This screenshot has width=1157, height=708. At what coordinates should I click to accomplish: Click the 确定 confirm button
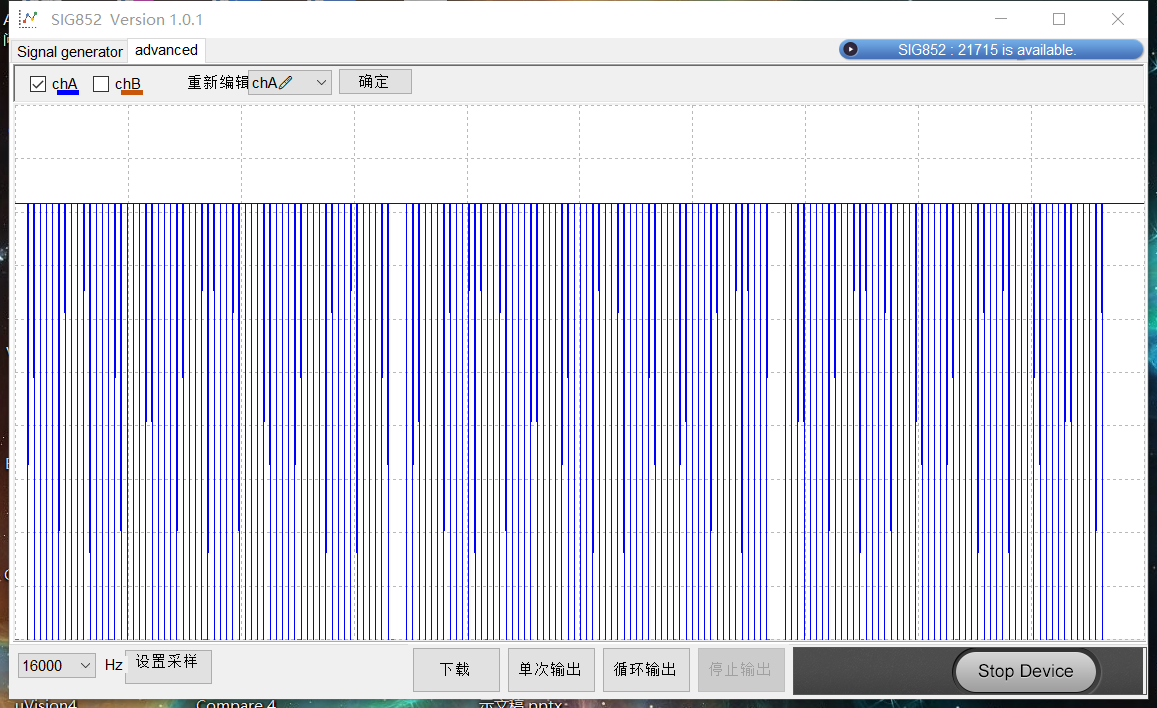tap(375, 82)
